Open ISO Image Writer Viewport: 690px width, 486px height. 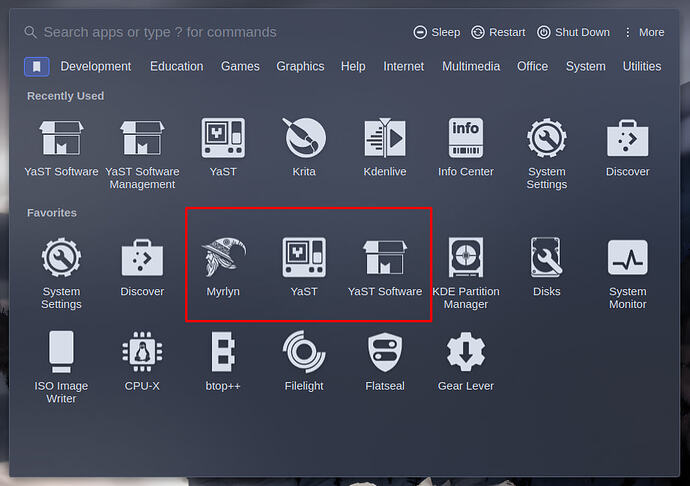tap(61, 368)
